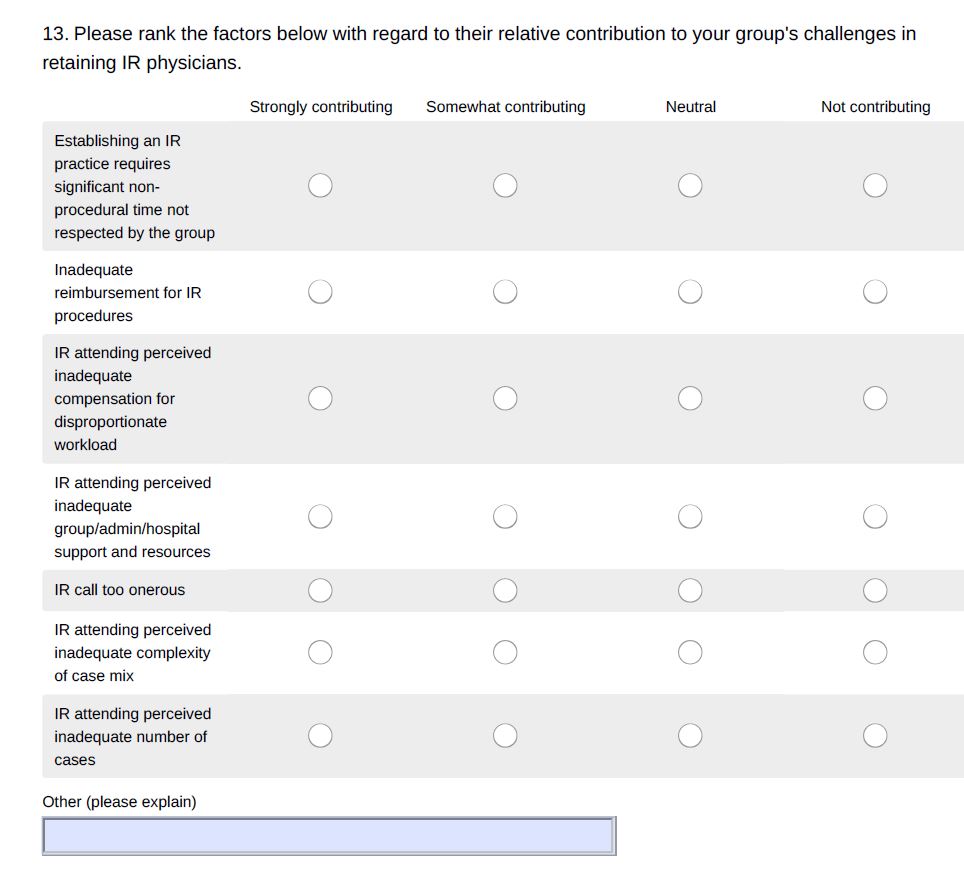Select Somewhat contributing for inadequate number of cases
This screenshot has width=964, height=877.
[505, 736]
